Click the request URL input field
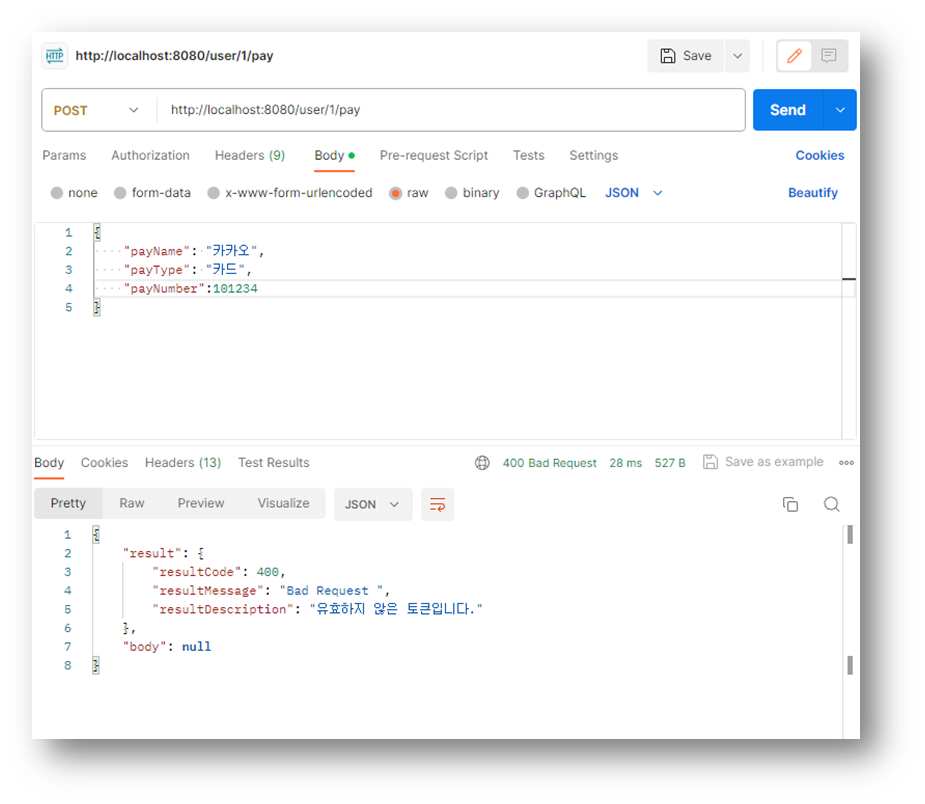Screen dimensions: 925x804 pos(451,110)
